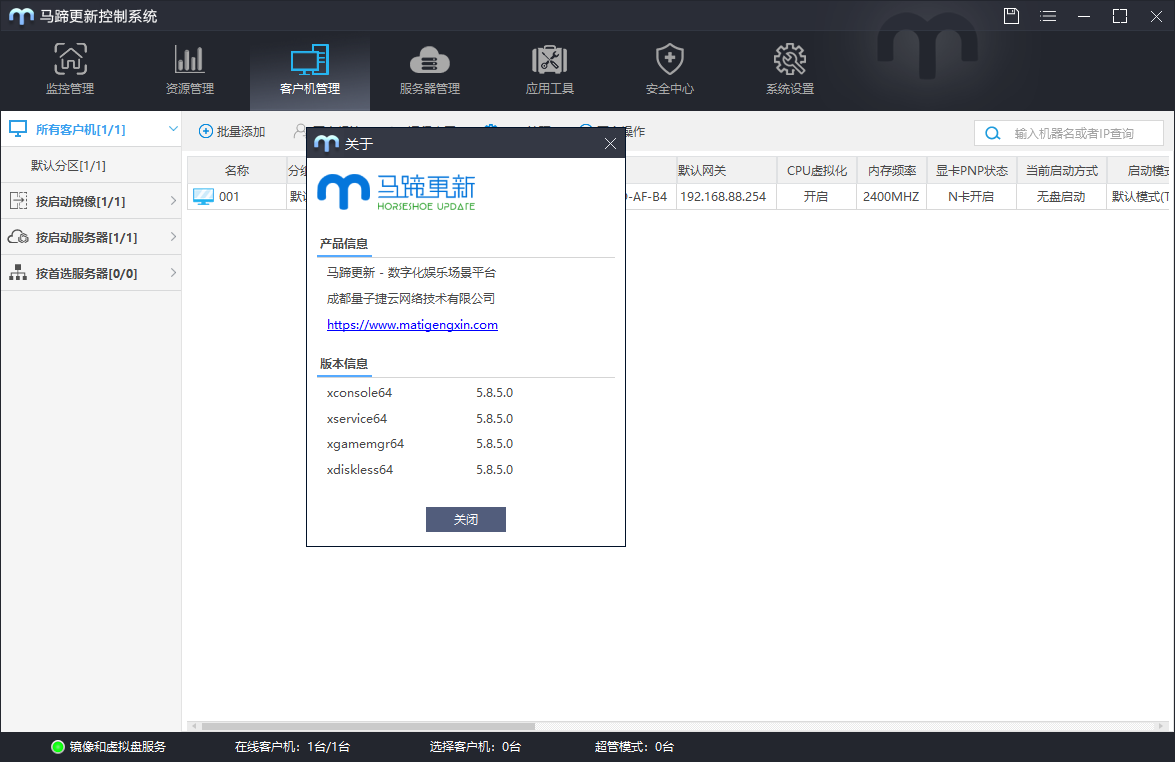Click the 开启 CPU virtualization cell
The image size is (1175, 762).
click(x=816, y=197)
